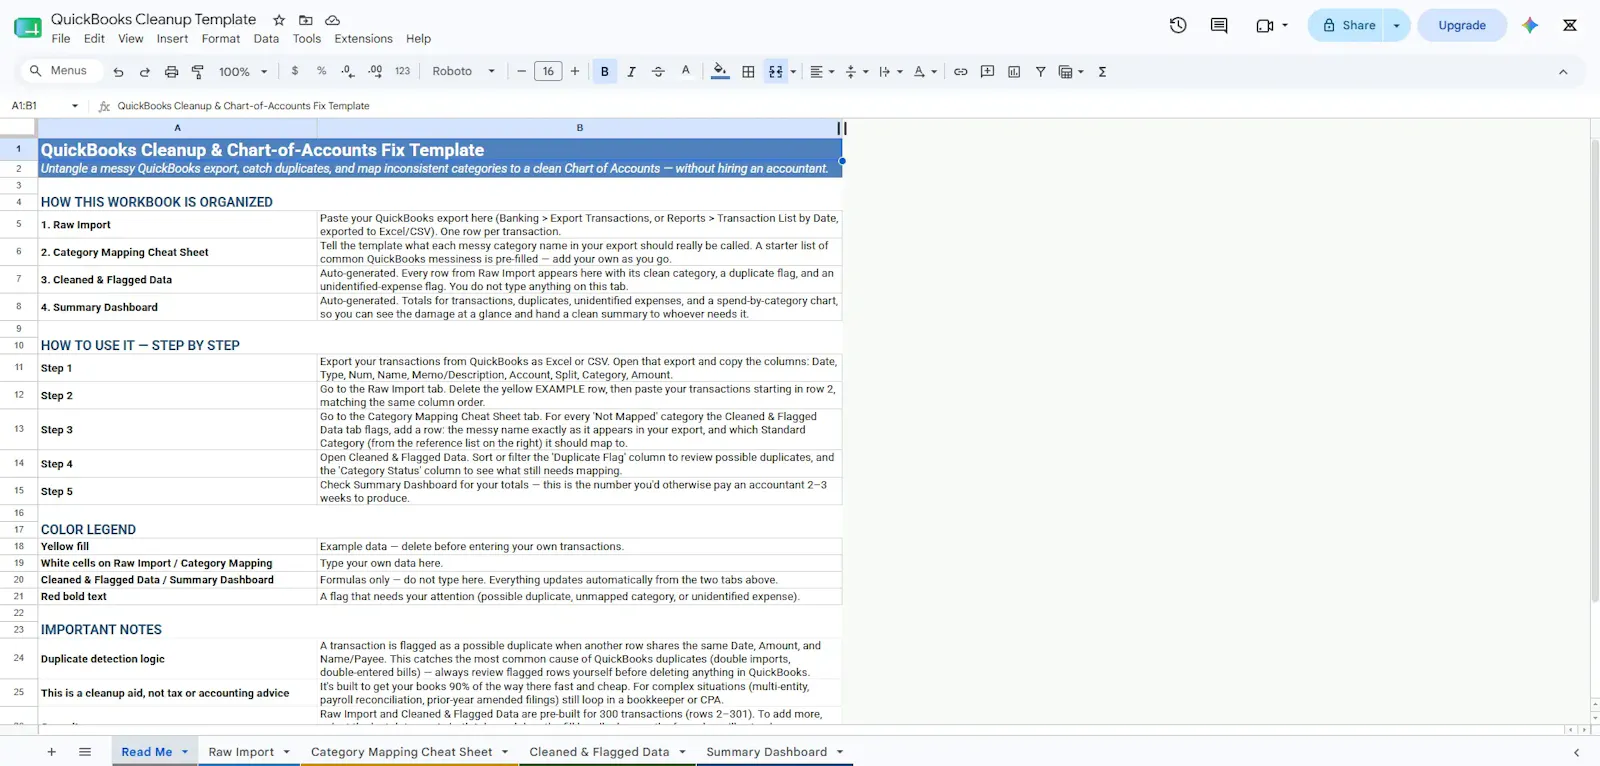Click the icon right of the Gemini sparkle
1600x766 pixels.
1570,25
